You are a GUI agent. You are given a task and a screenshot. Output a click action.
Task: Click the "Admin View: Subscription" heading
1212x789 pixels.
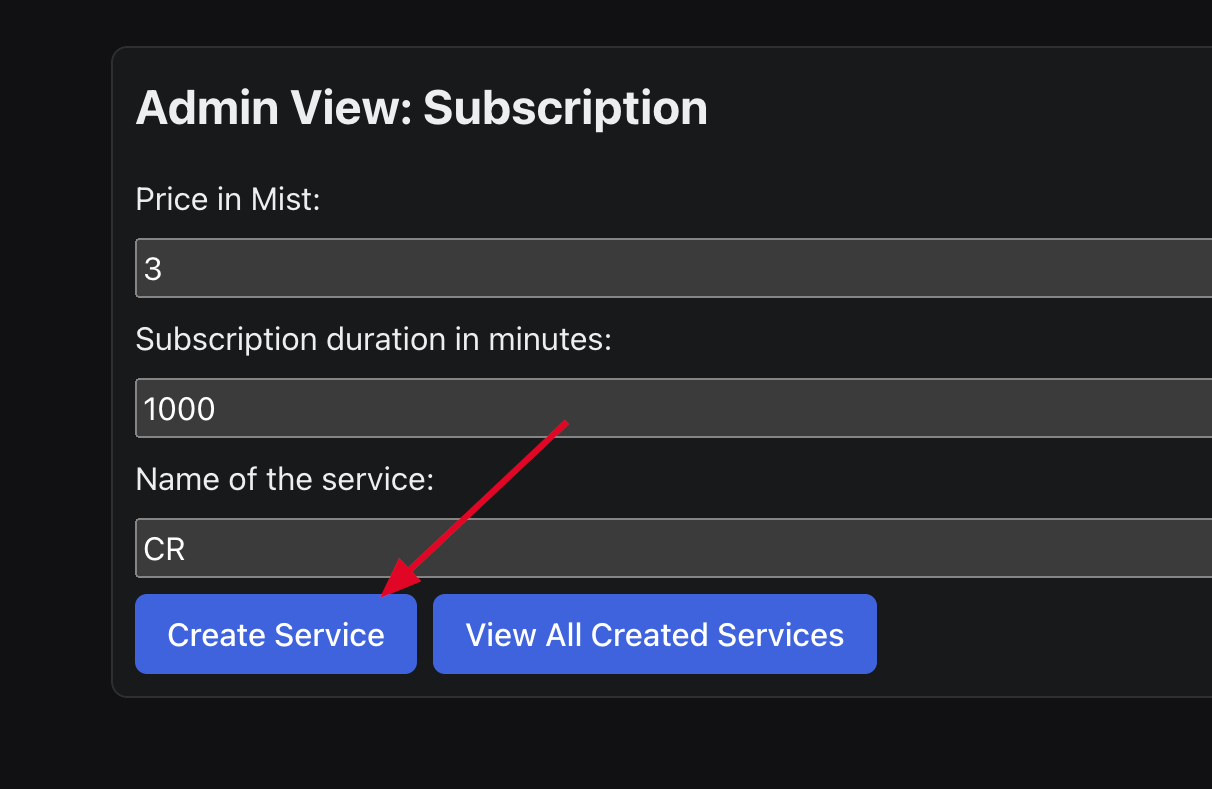pos(421,107)
